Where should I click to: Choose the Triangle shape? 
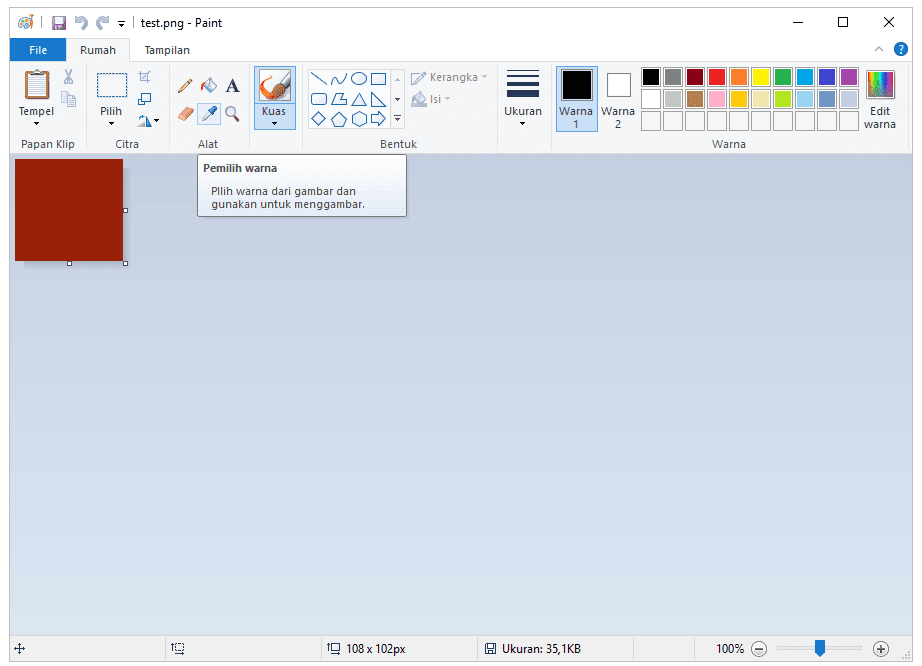click(x=359, y=99)
